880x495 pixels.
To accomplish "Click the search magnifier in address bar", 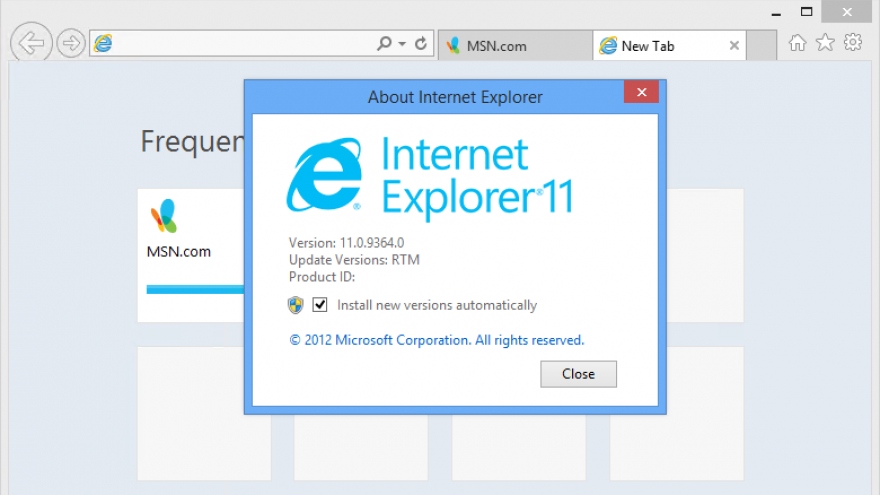I will (384, 44).
